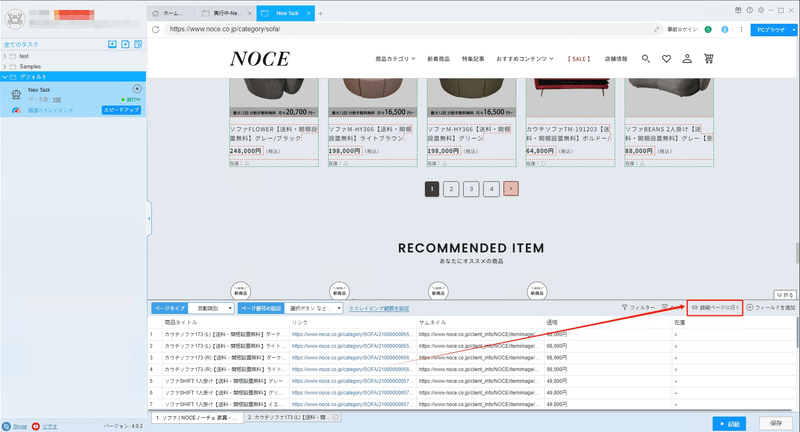Screen dimensions: 800x432
Task: Open the おすすめコンテンツ menu on NOCE
Action: click(525, 59)
